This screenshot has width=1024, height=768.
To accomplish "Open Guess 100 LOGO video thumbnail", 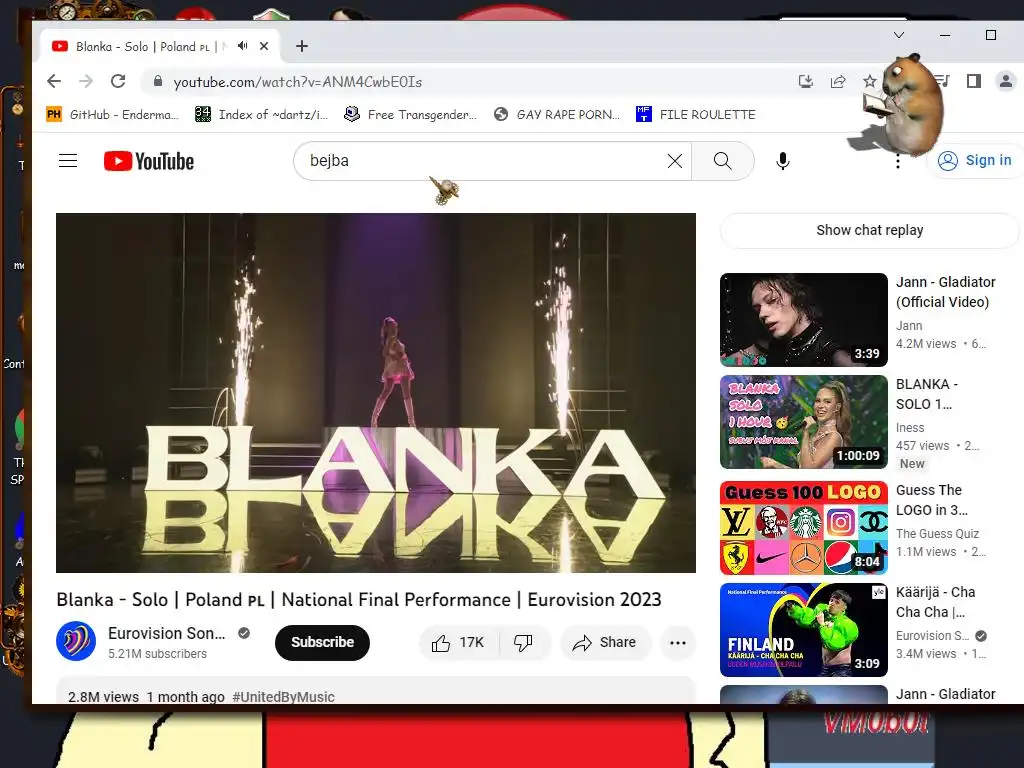I will [x=803, y=528].
